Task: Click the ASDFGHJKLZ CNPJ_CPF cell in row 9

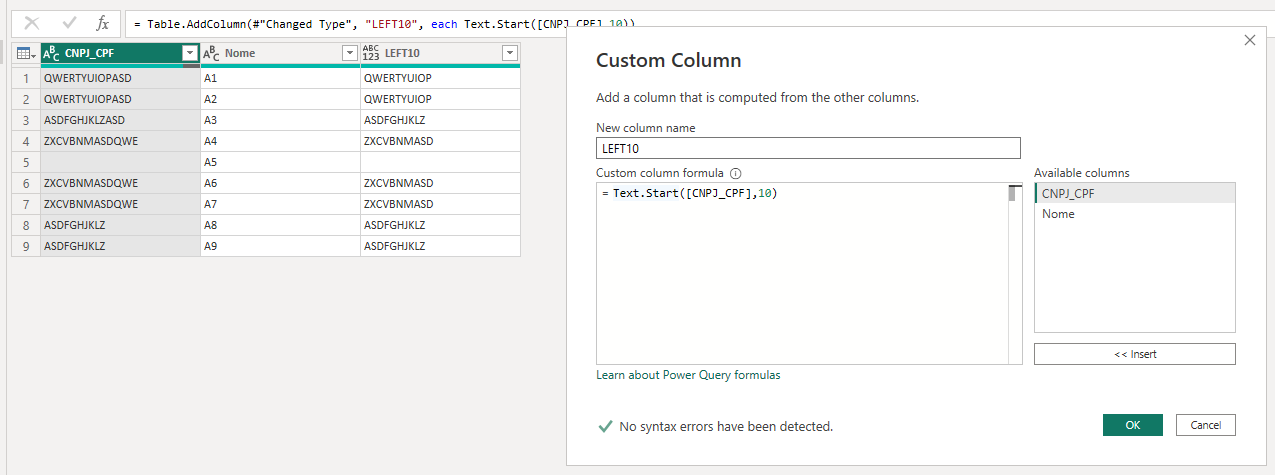Action: pyautogui.click(x=120, y=246)
